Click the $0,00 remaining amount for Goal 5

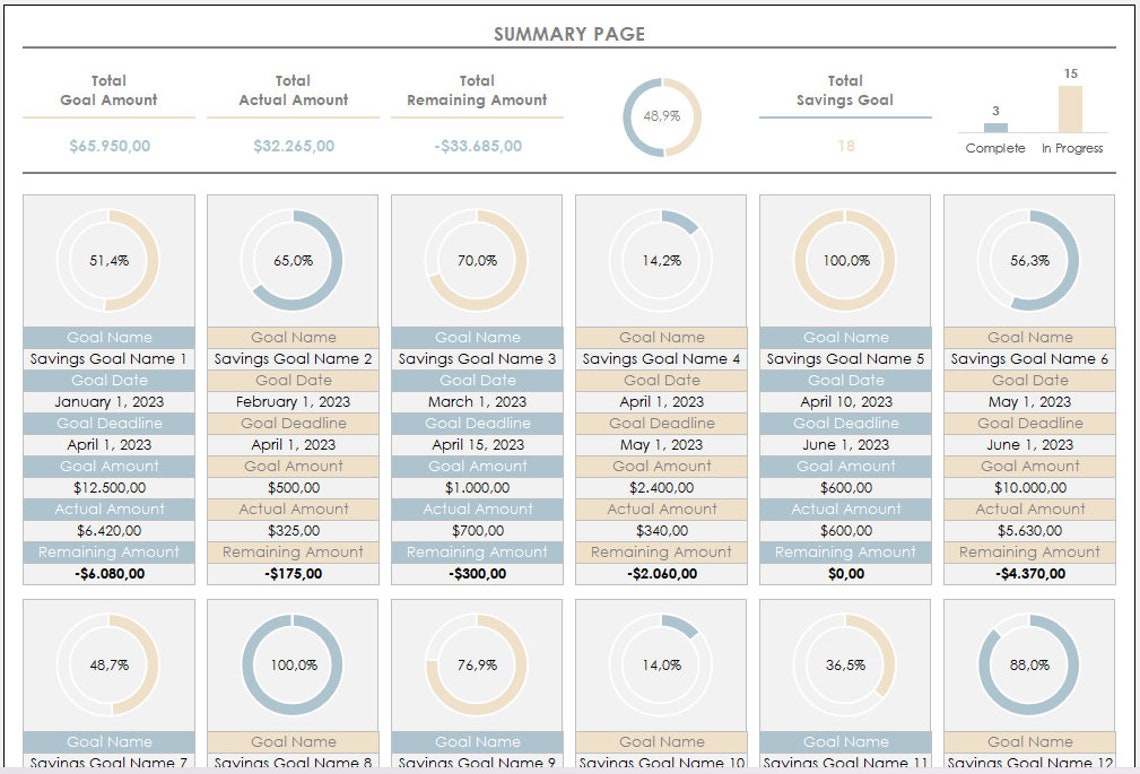coord(845,574)
